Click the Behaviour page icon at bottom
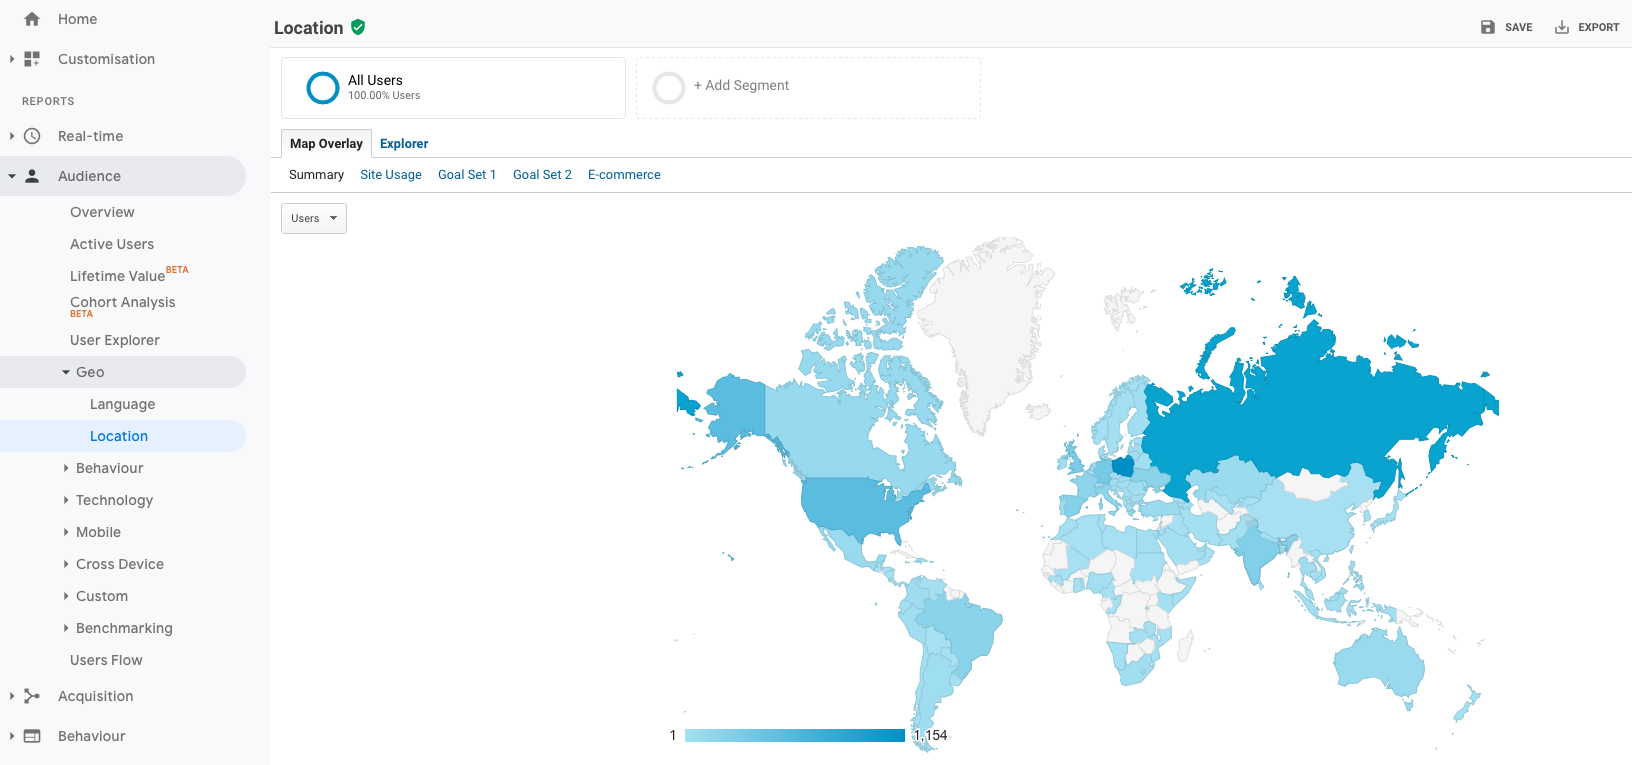Viewport: 1632px width, 765px height. [32, 736]
